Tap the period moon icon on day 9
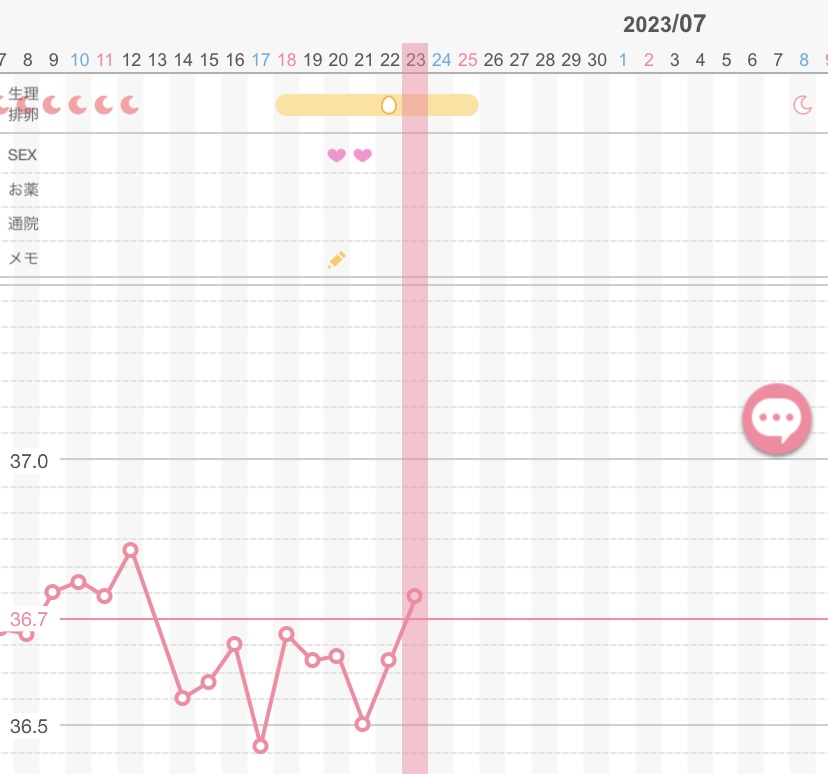This screenshot has width=828, height=774. (52, 105)
